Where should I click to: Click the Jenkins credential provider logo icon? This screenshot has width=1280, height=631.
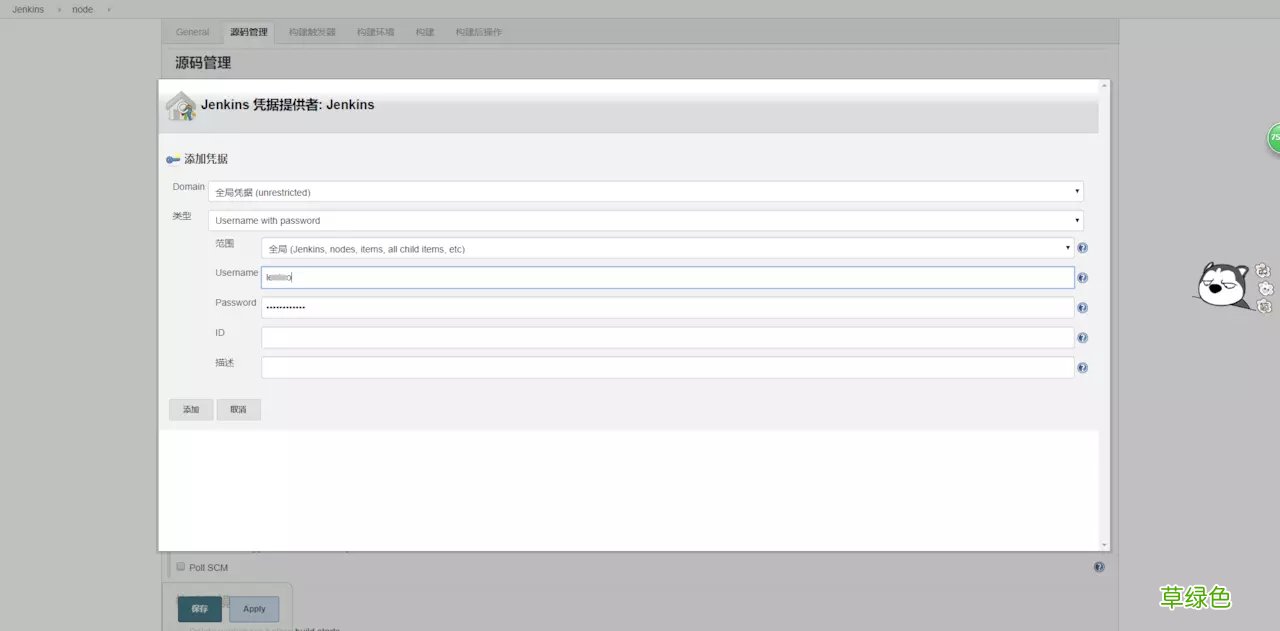pyautogui.click(x=180, y=105)
